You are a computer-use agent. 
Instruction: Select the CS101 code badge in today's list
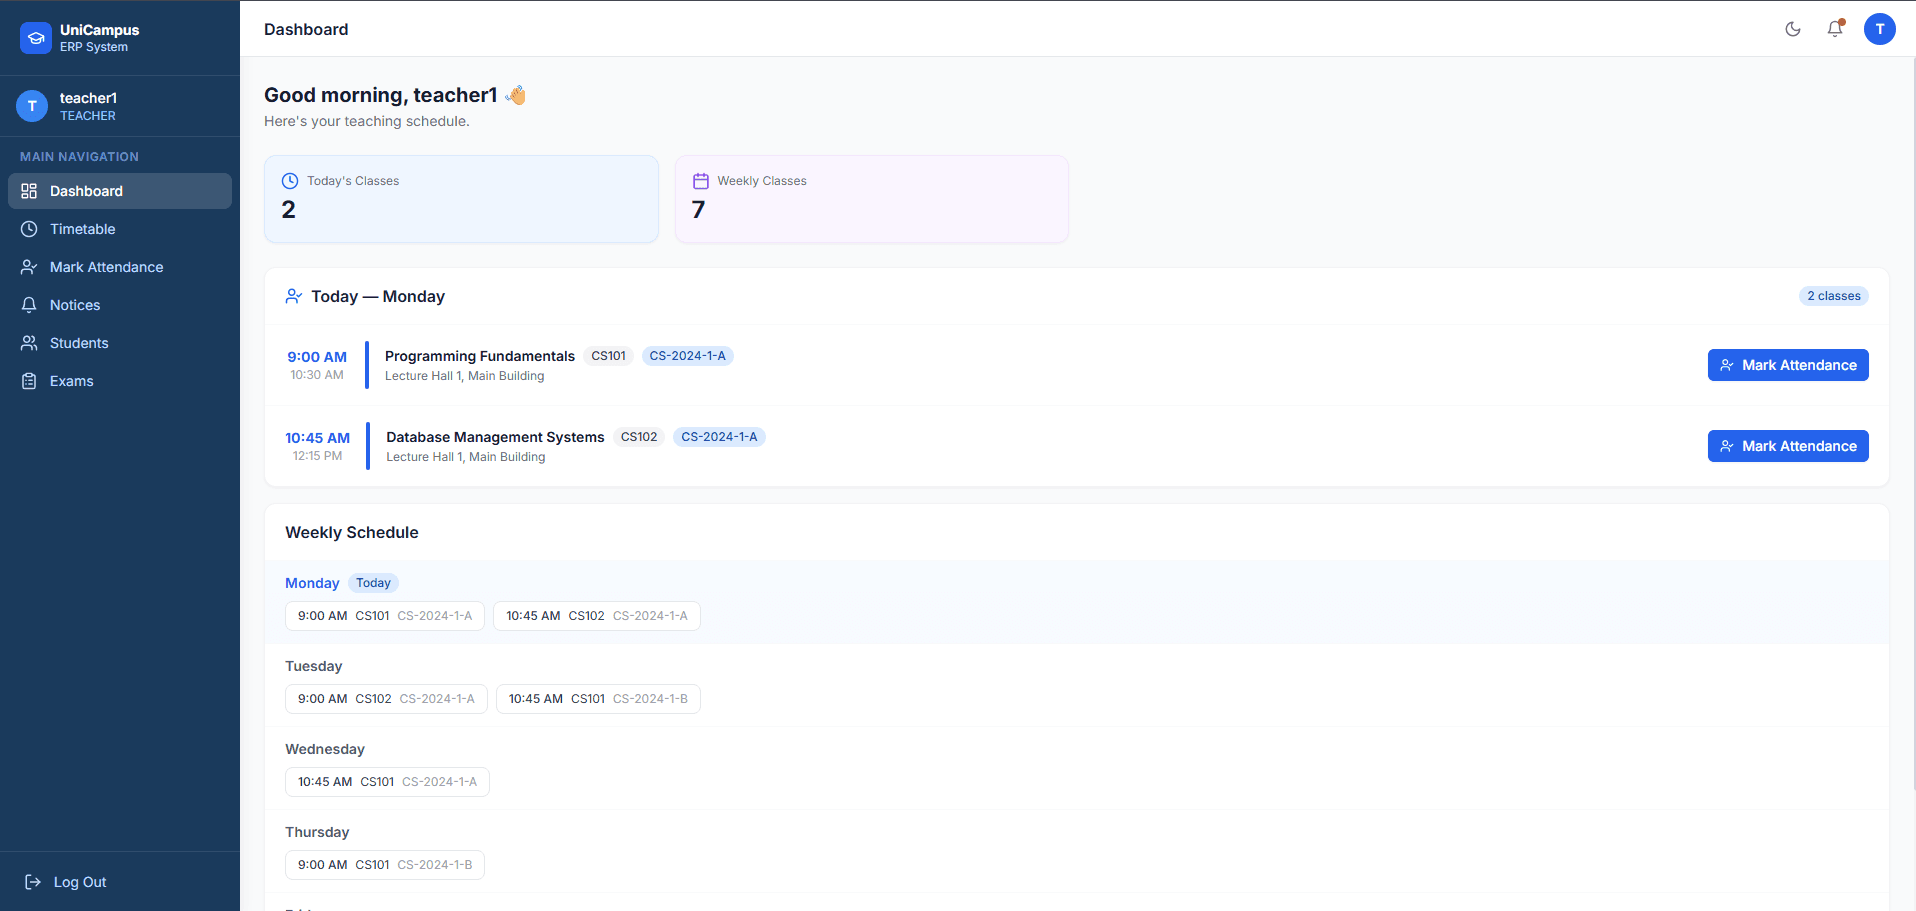tap(608, 356)
